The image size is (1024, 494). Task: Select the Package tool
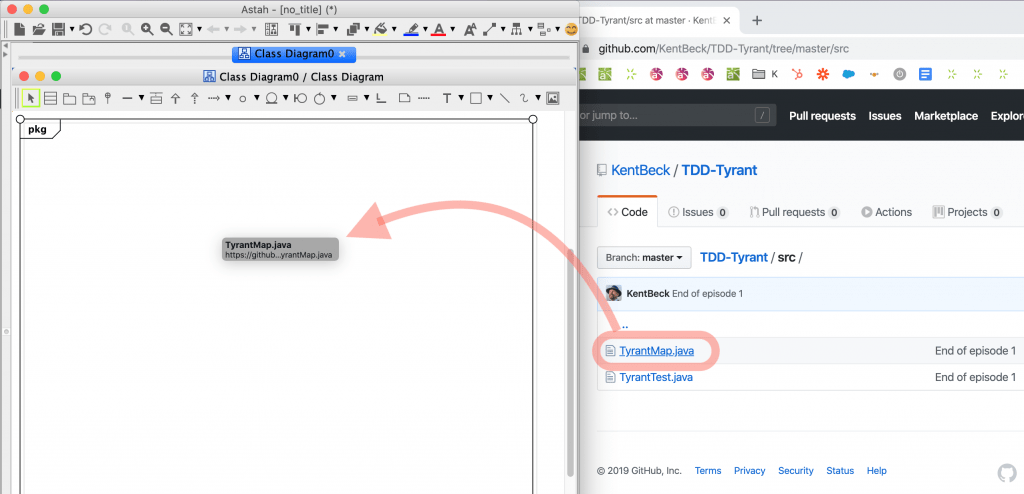point(69,98)
